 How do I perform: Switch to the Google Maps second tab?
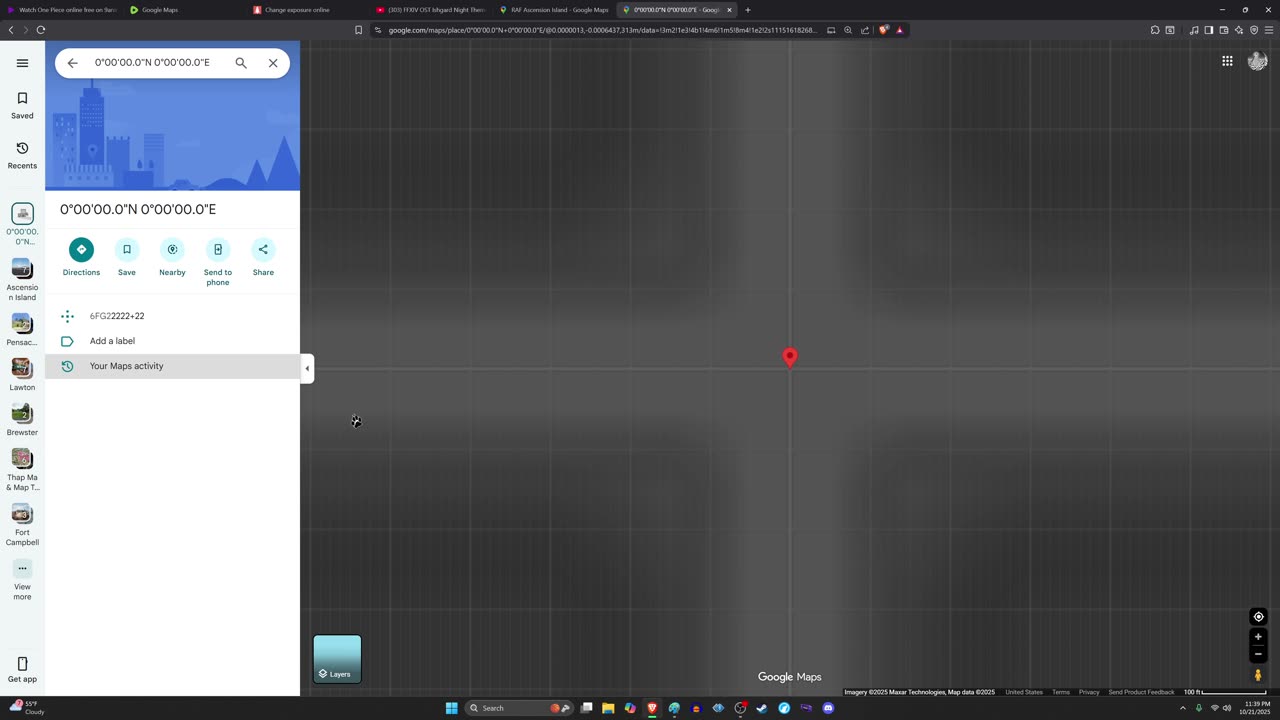(183, 10)
